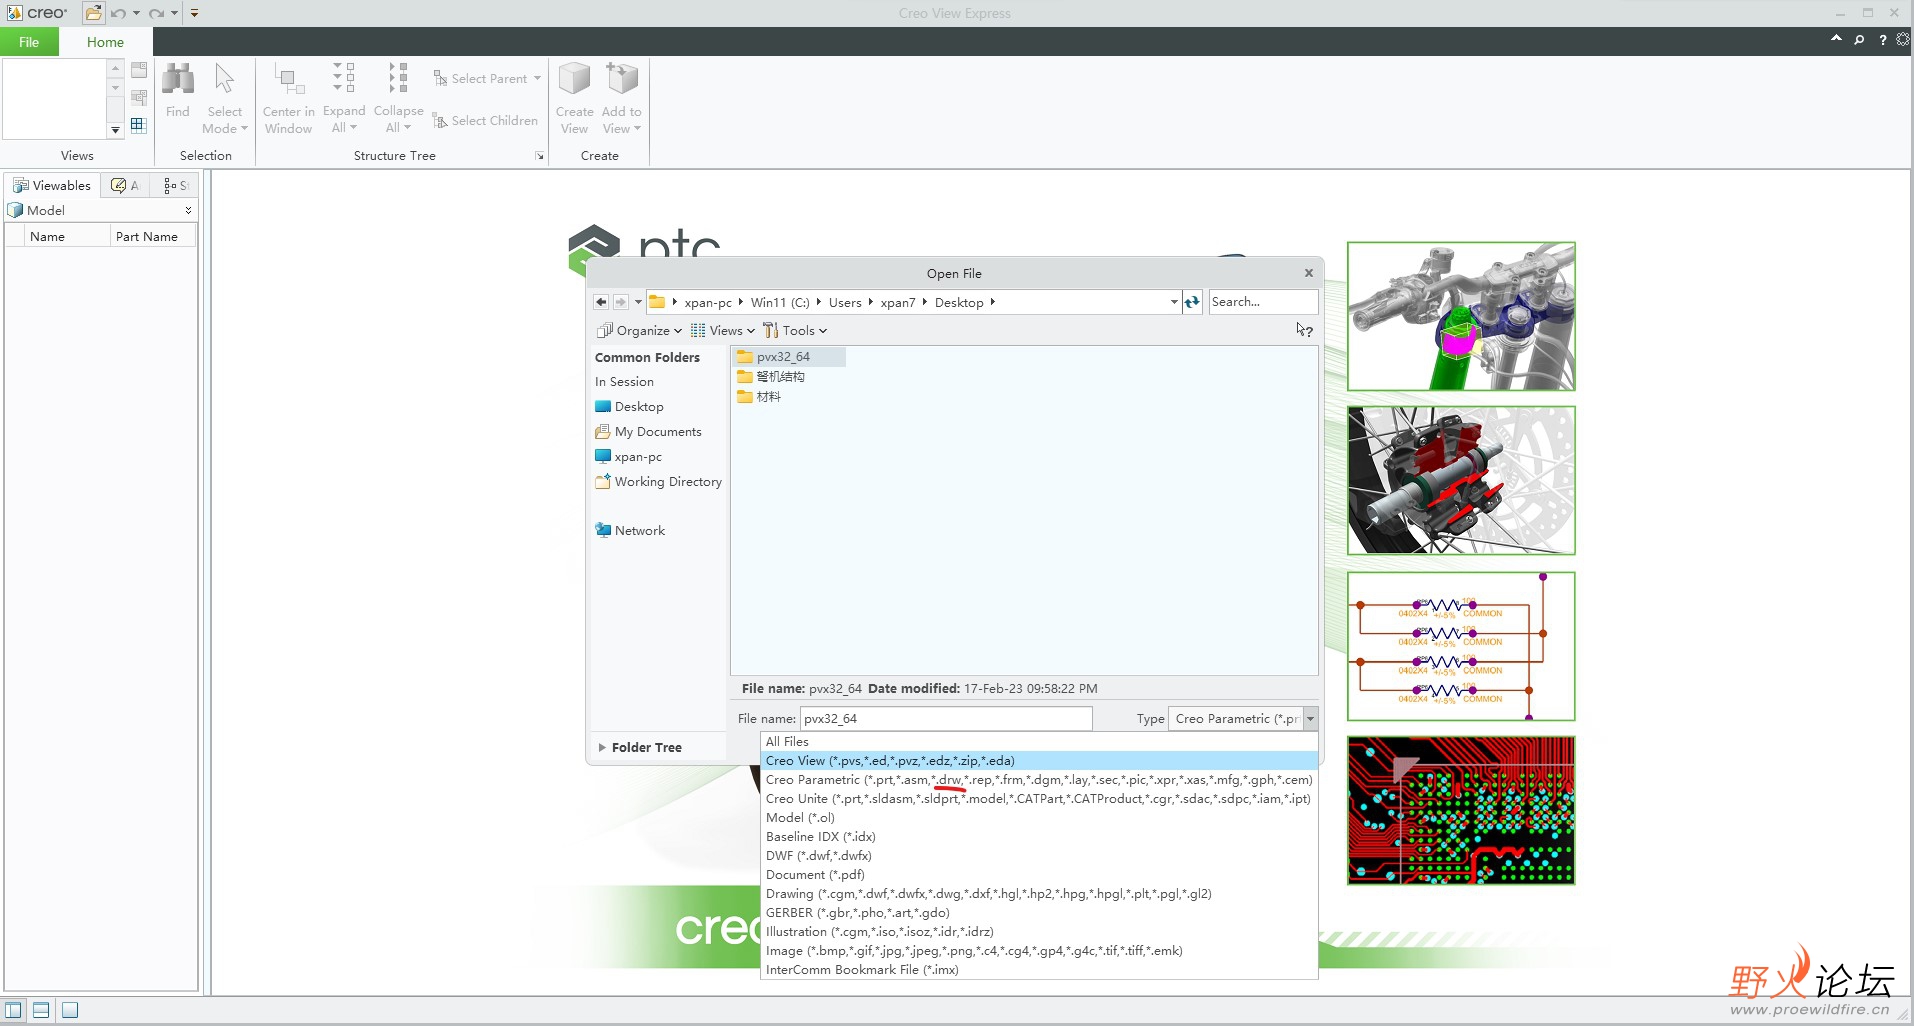Click the Win11 (C:) breadcrumb

point(780,303)
